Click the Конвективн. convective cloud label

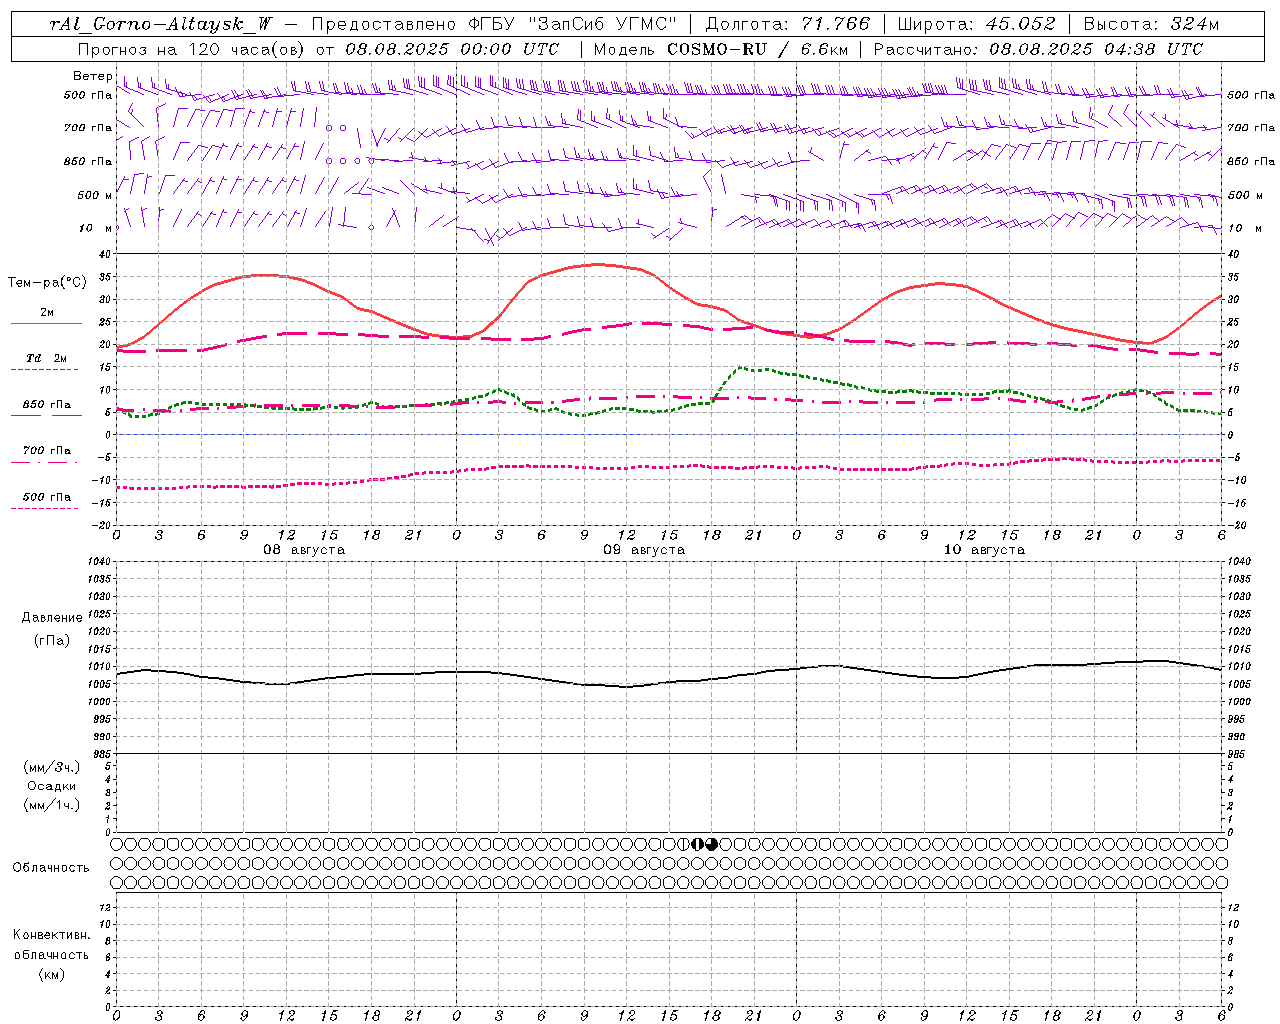(x=52, y=935)
